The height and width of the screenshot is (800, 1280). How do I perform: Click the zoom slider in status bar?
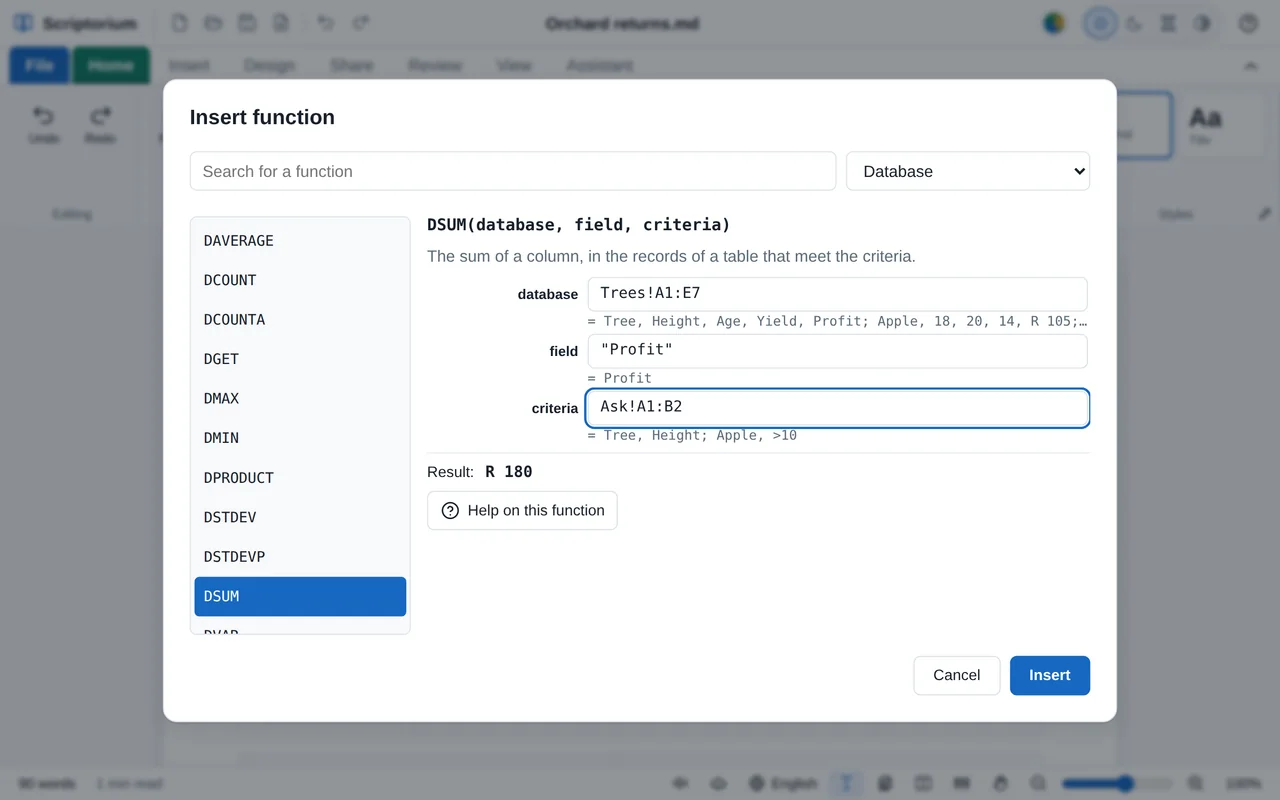point(1117,783)
